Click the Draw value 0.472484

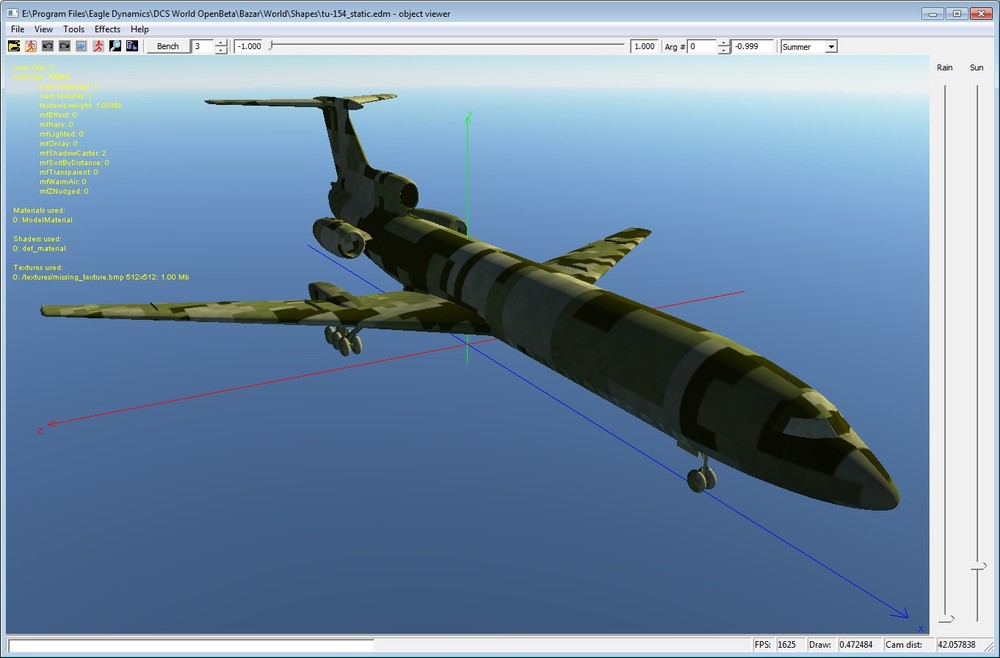[856, 645]
